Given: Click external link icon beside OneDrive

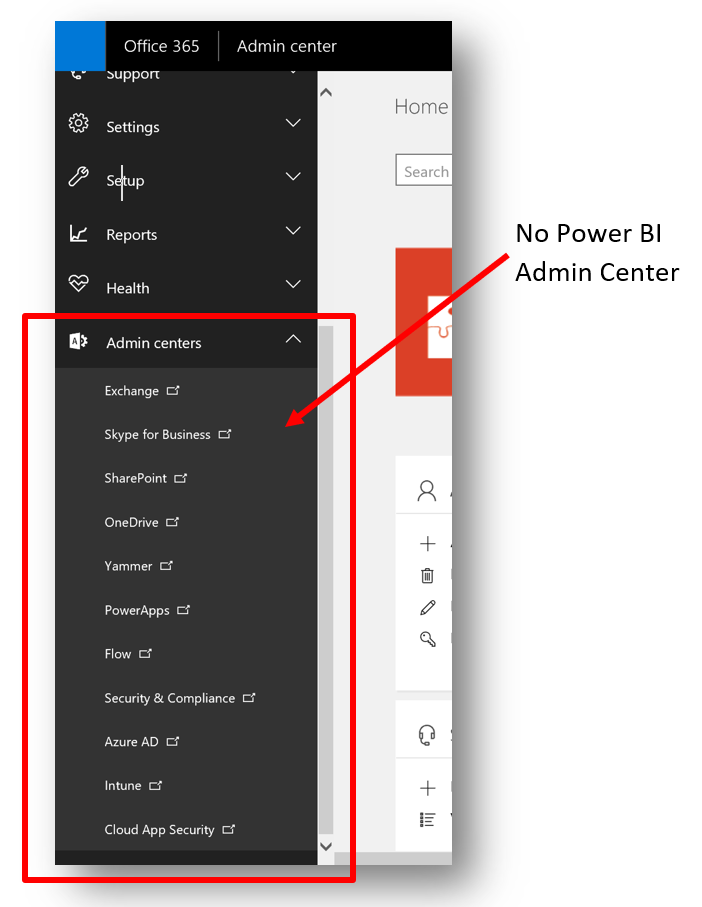Looking at the screenshot, I should coord(173,522).
